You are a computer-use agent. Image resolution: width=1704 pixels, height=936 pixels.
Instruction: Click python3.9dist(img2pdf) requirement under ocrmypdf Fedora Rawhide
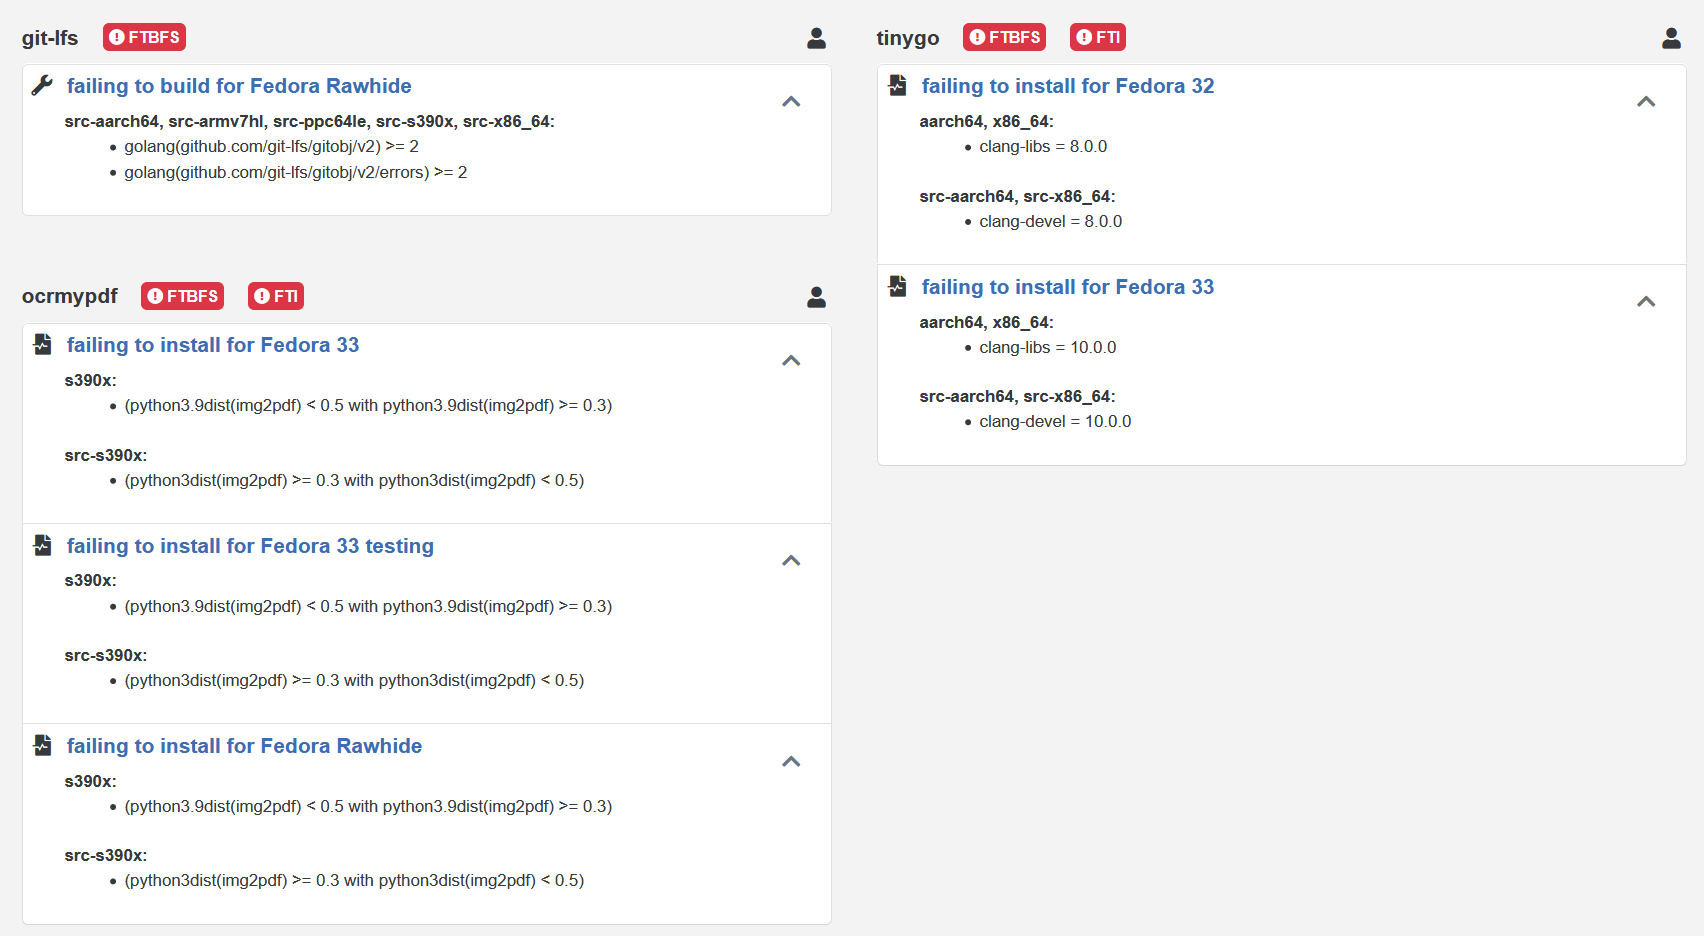369,806
